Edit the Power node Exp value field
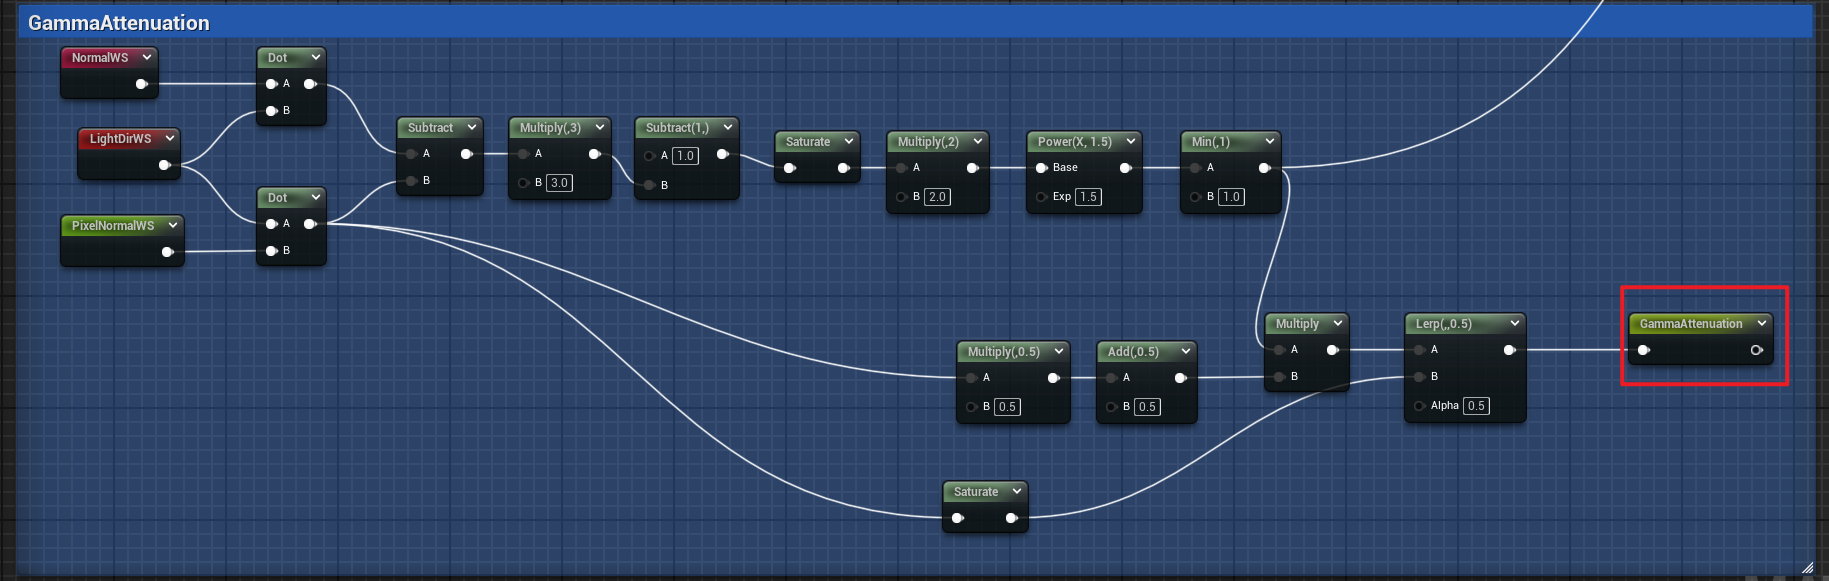The image size is (1829, 581). coord(1088,197)
